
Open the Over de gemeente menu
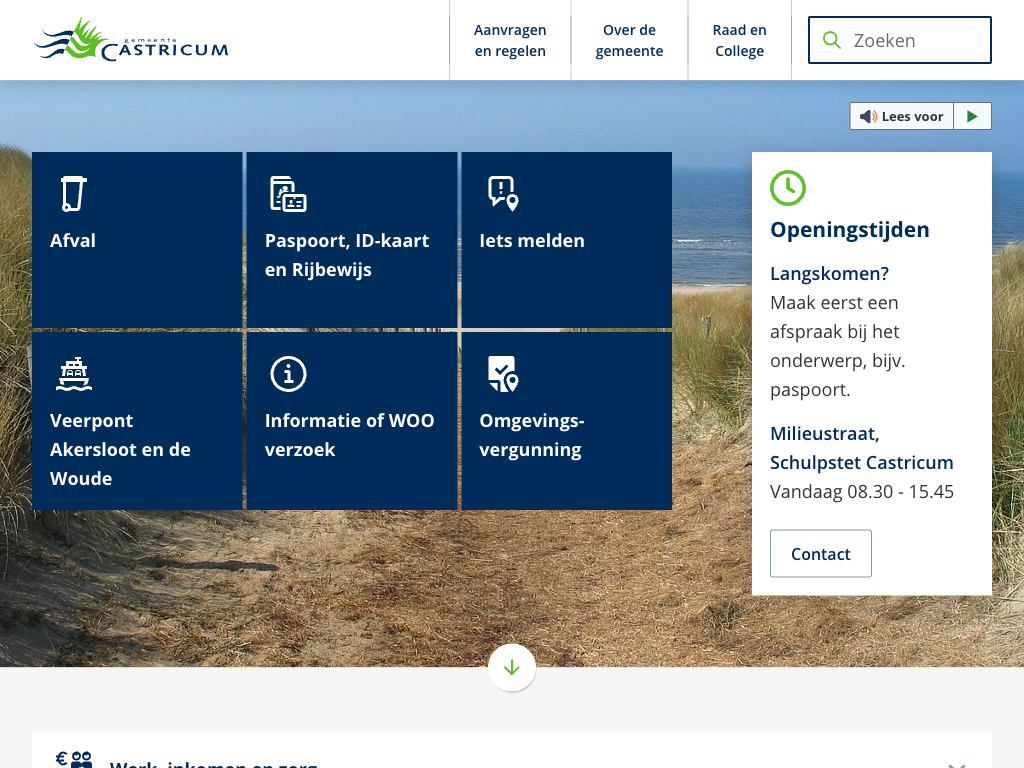(x=629, y=41)
